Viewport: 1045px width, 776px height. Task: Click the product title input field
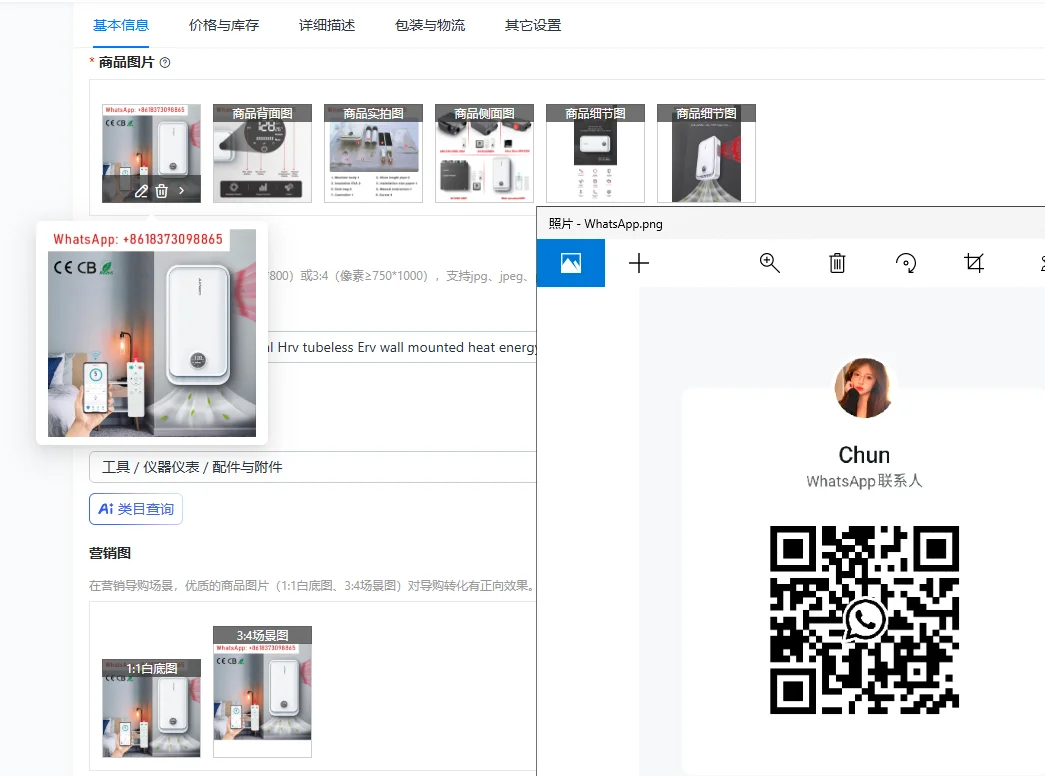pos(402,347)
